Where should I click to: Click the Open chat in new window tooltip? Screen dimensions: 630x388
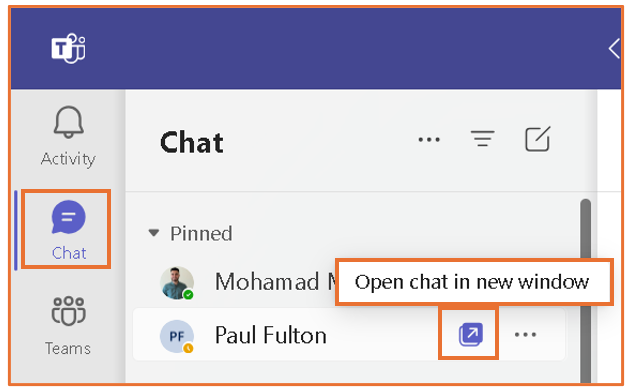[474, 282]
